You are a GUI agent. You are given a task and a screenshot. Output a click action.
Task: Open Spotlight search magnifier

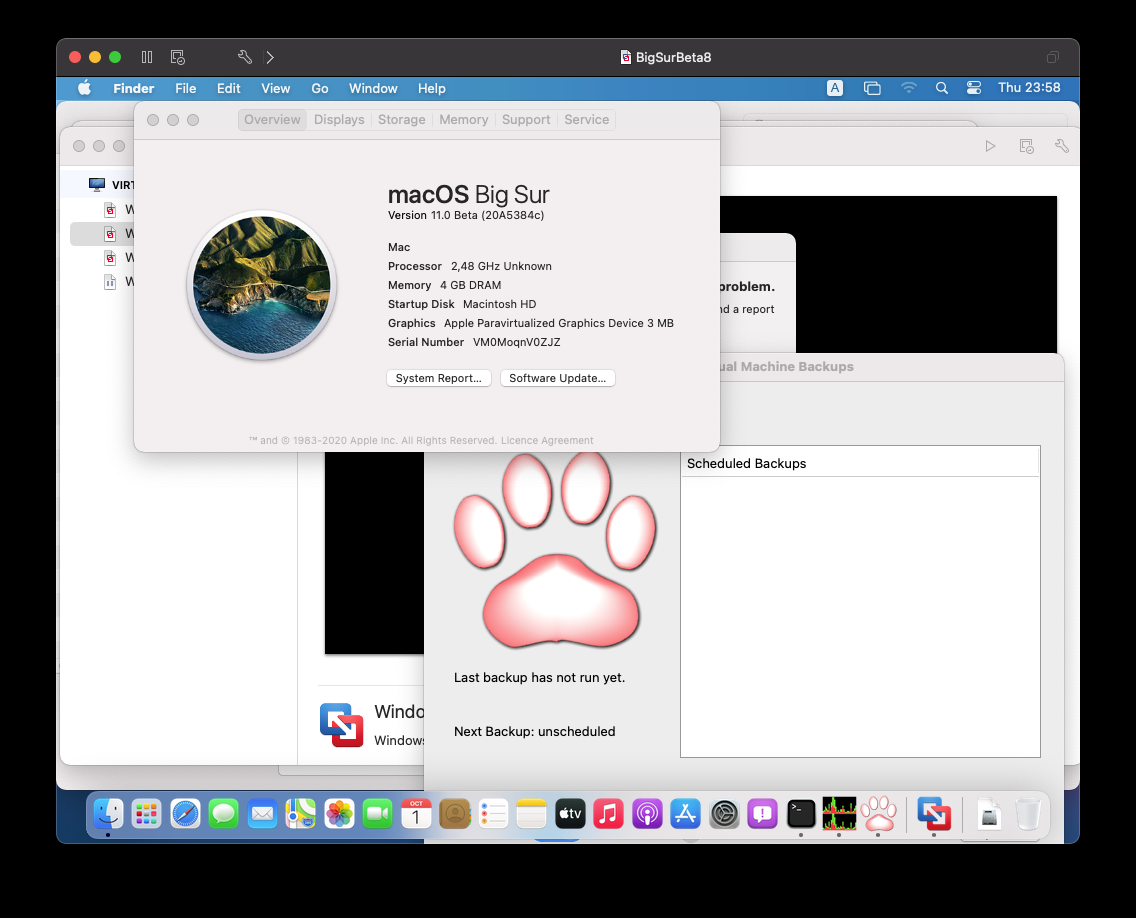pos(942,88)
